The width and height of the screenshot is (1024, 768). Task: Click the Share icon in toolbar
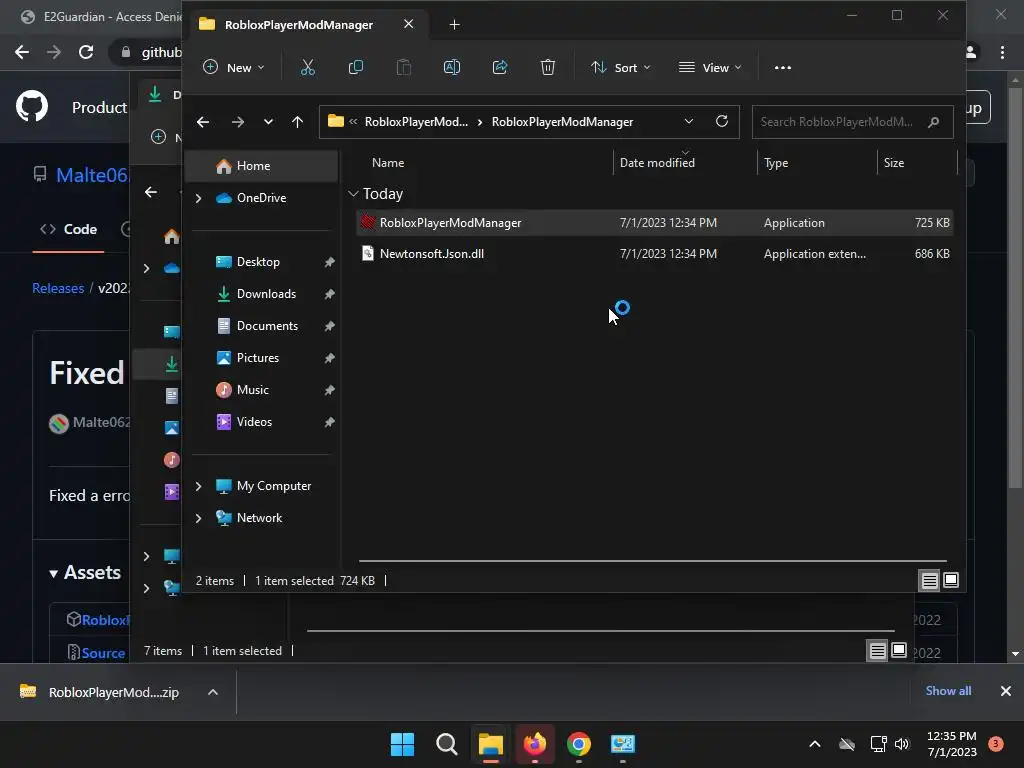[500, 67]
